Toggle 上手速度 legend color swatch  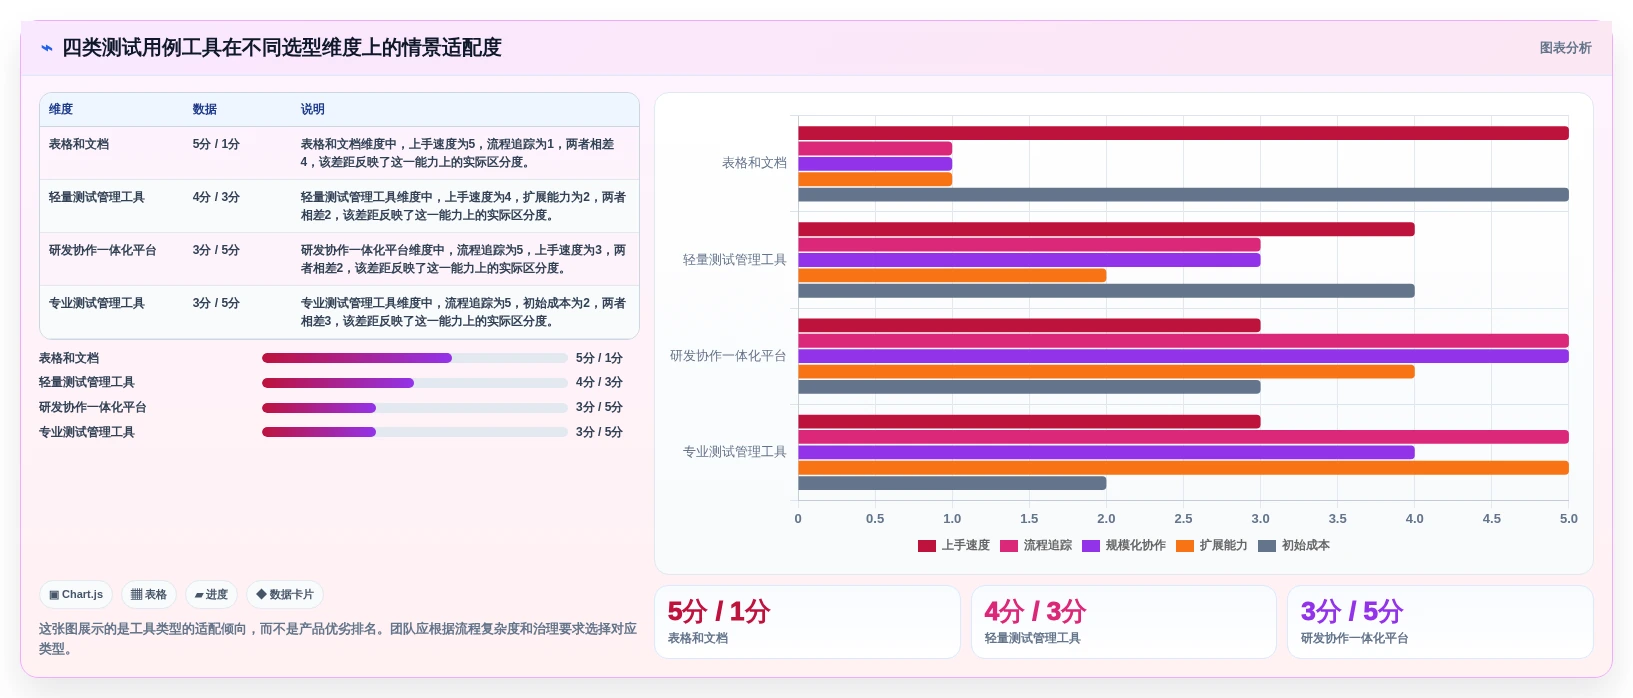click(927, 546)
